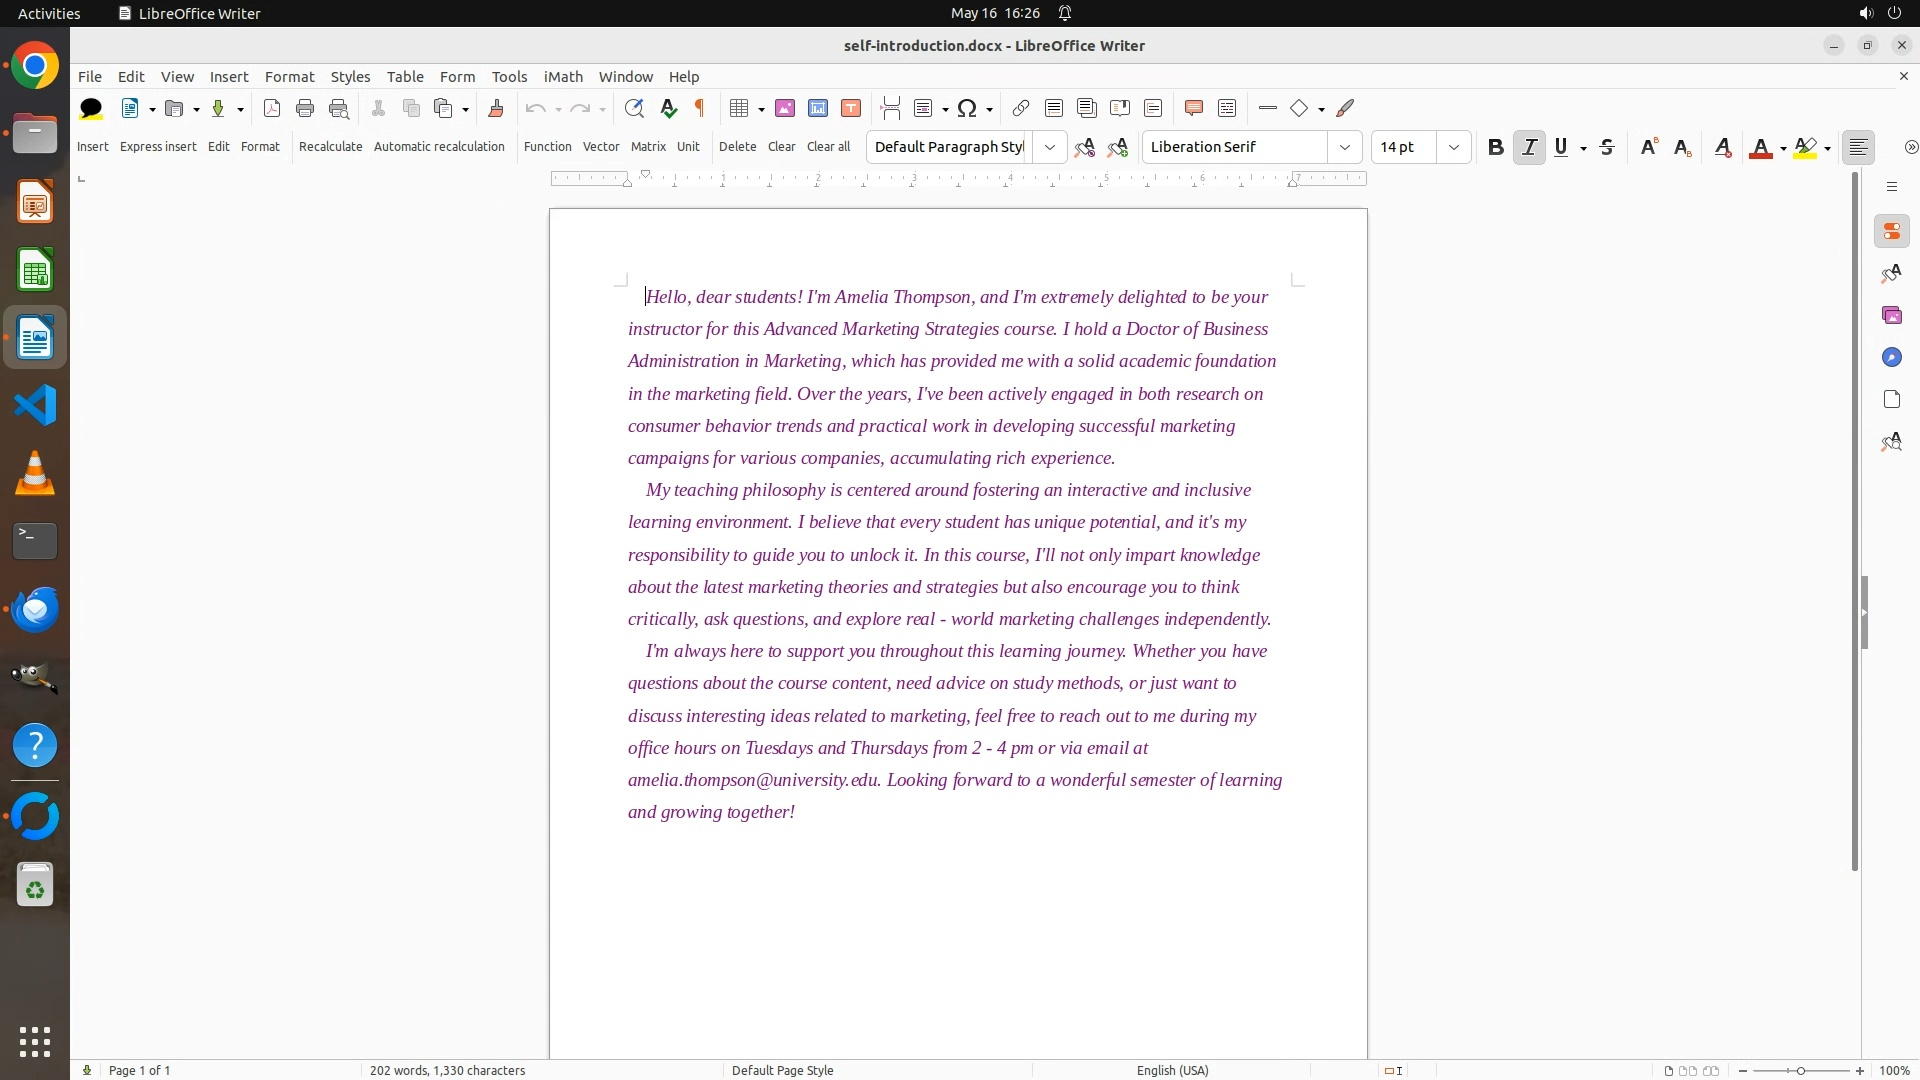Image resolution: width=1920 pixels, height=1080 pixels.
Task: Open the Navigator sidebar panel
Action: 1891,357
